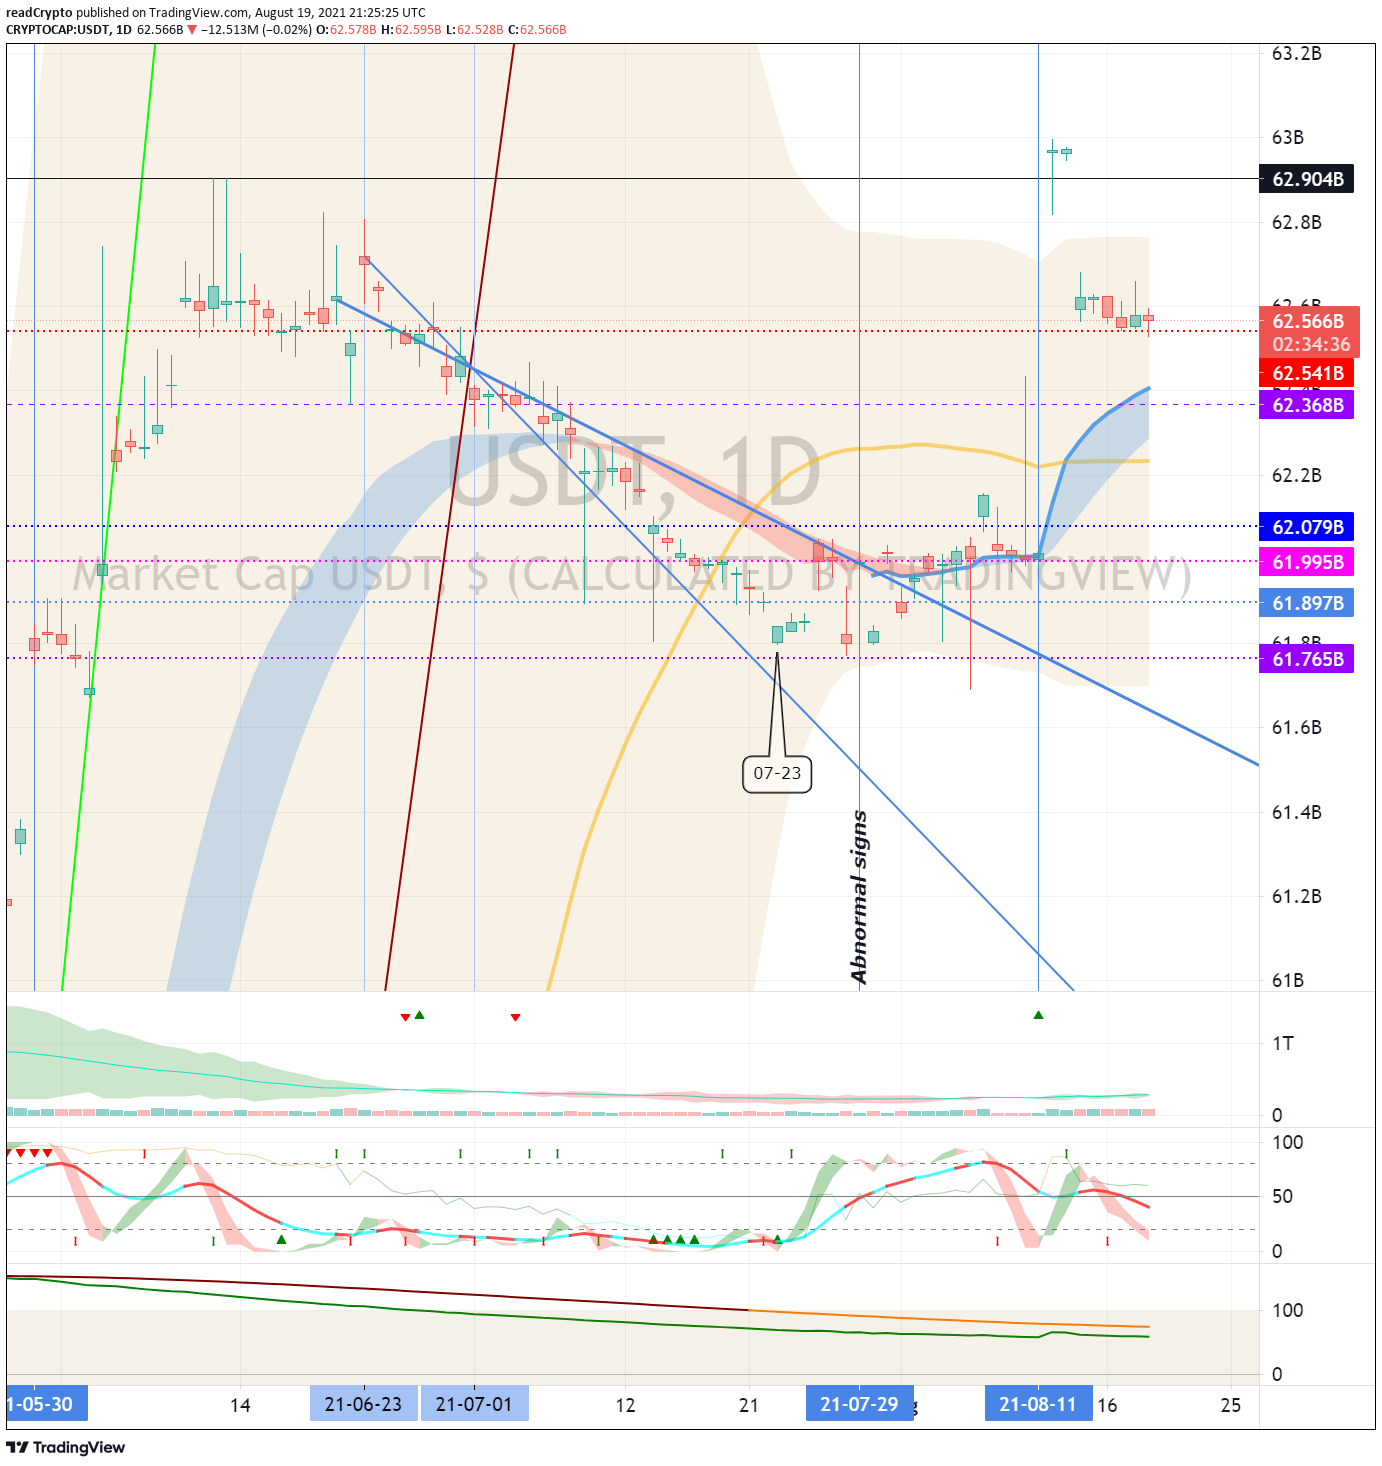This screenshot has width=1382, height=1466.
Task: Click the Abnormal signs vertical text label
Action: point(859,897)
